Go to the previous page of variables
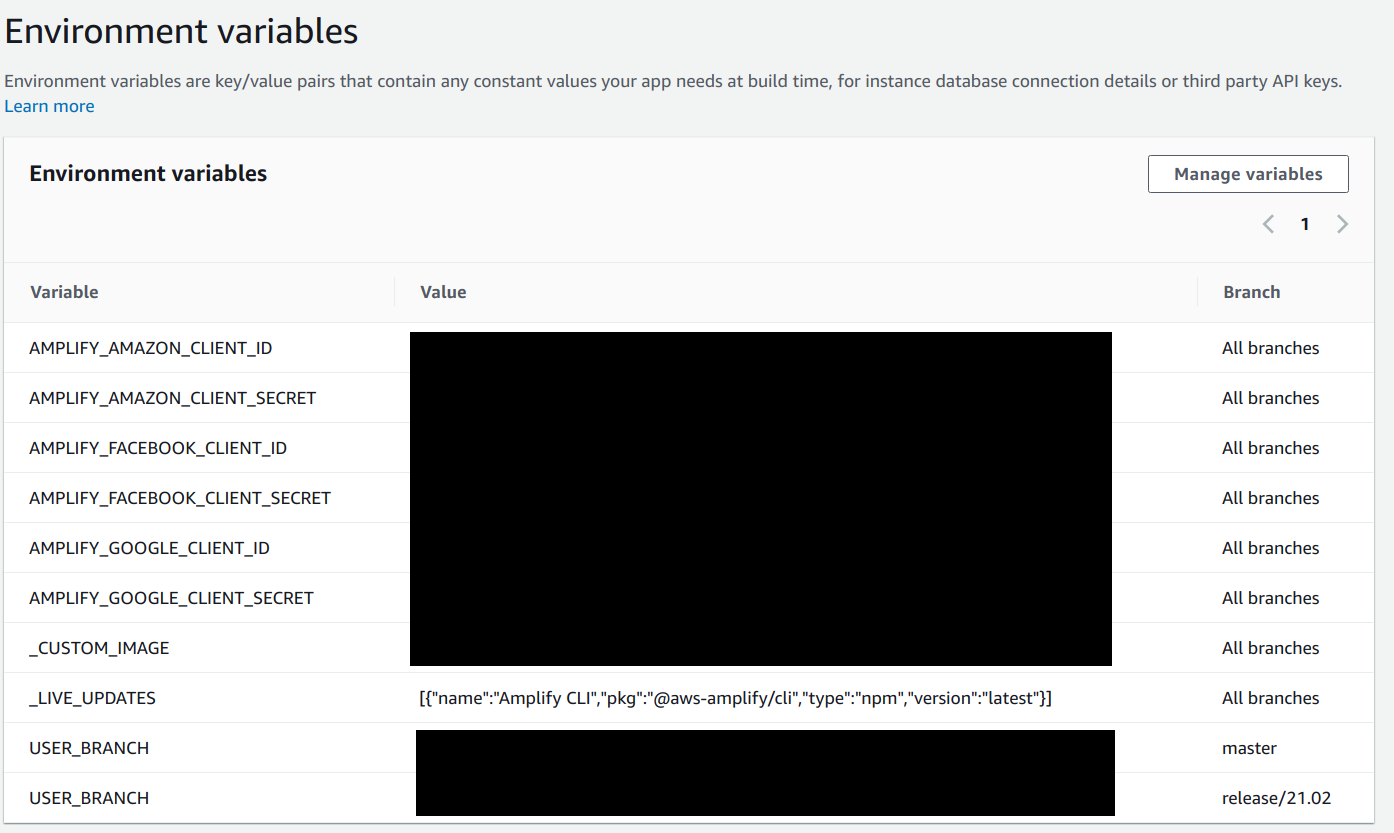The image size is (1394, 833). 1268,224
